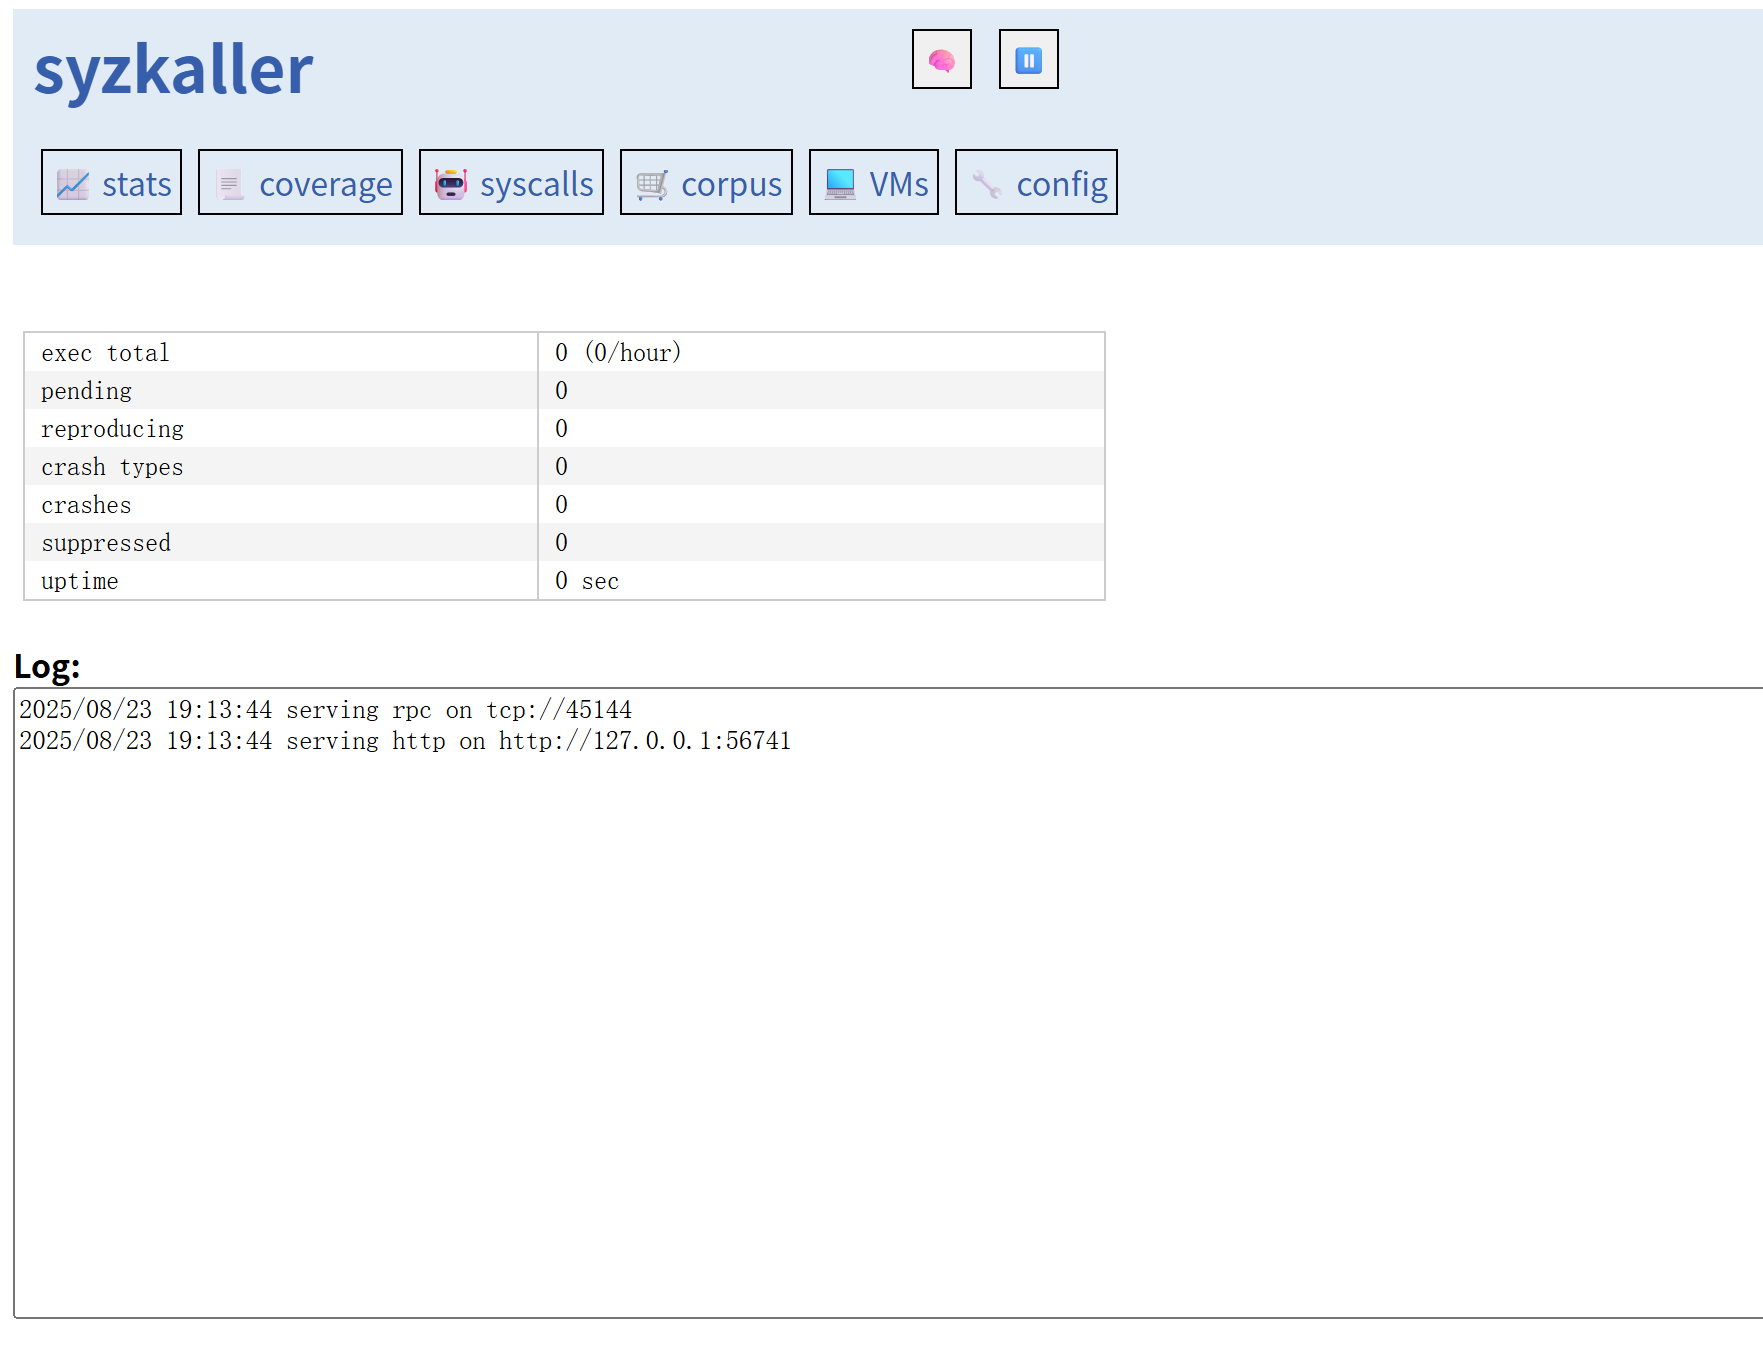Click the pink brain icon button

[x=941, y=60]
